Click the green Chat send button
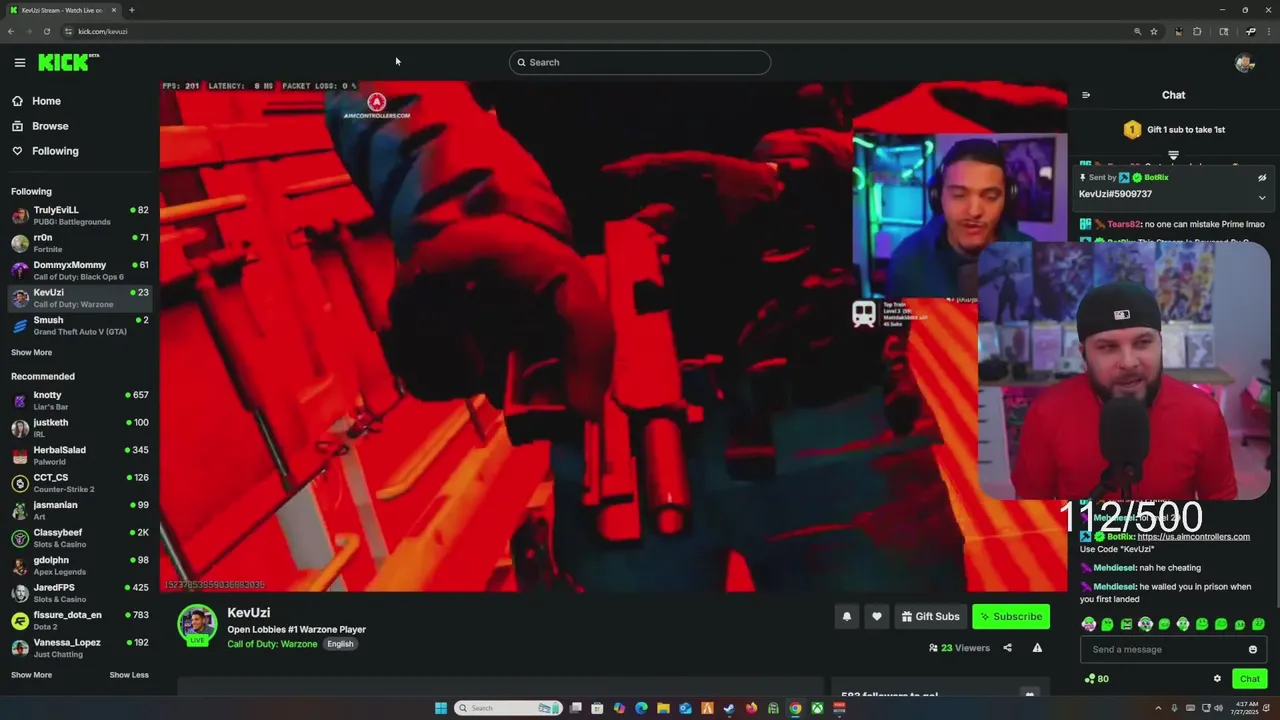Viewport: 1280px width, 720px height. coord(1250,679)
